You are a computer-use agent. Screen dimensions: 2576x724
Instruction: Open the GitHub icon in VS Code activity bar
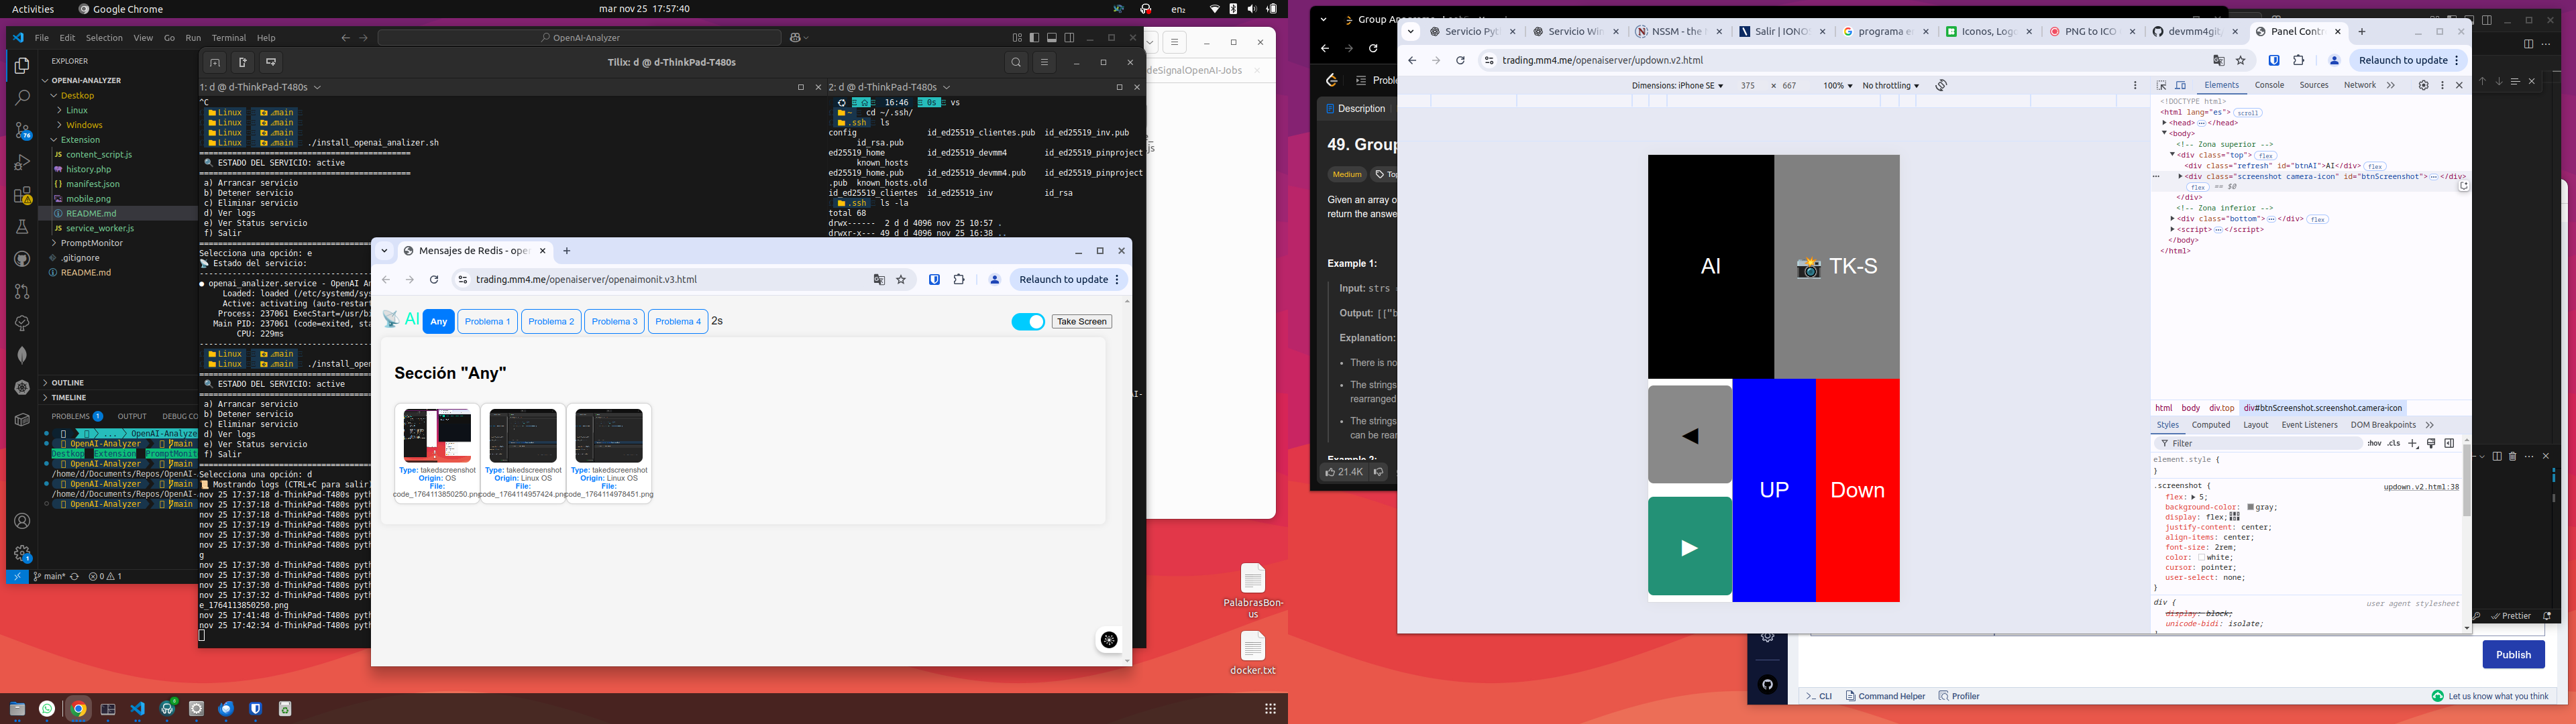click(22, 259)
